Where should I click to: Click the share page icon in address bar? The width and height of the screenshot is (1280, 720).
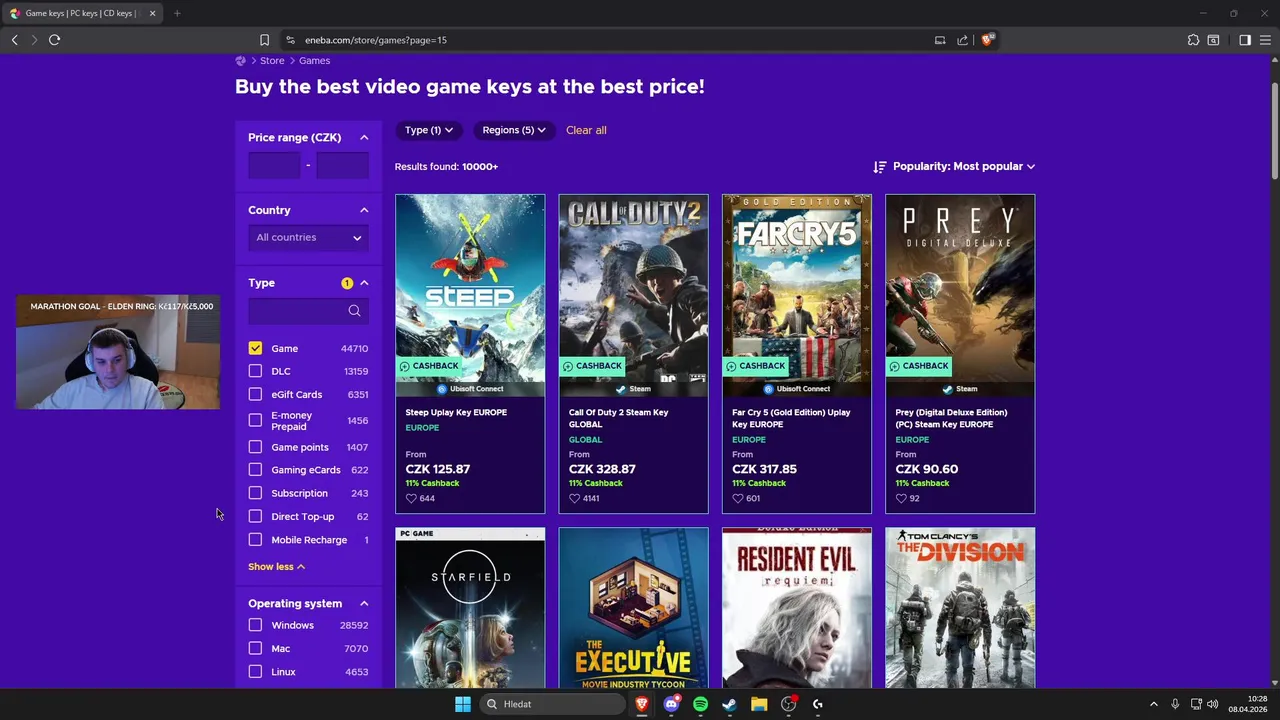962,40
